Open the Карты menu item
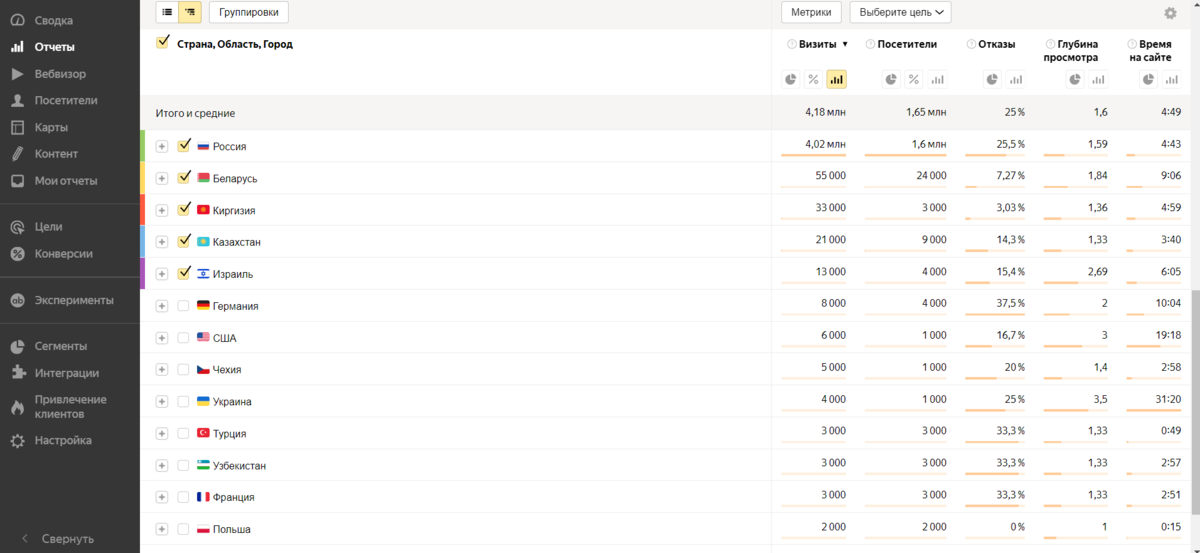1200x553 pixels. click(x=51, y=127)
